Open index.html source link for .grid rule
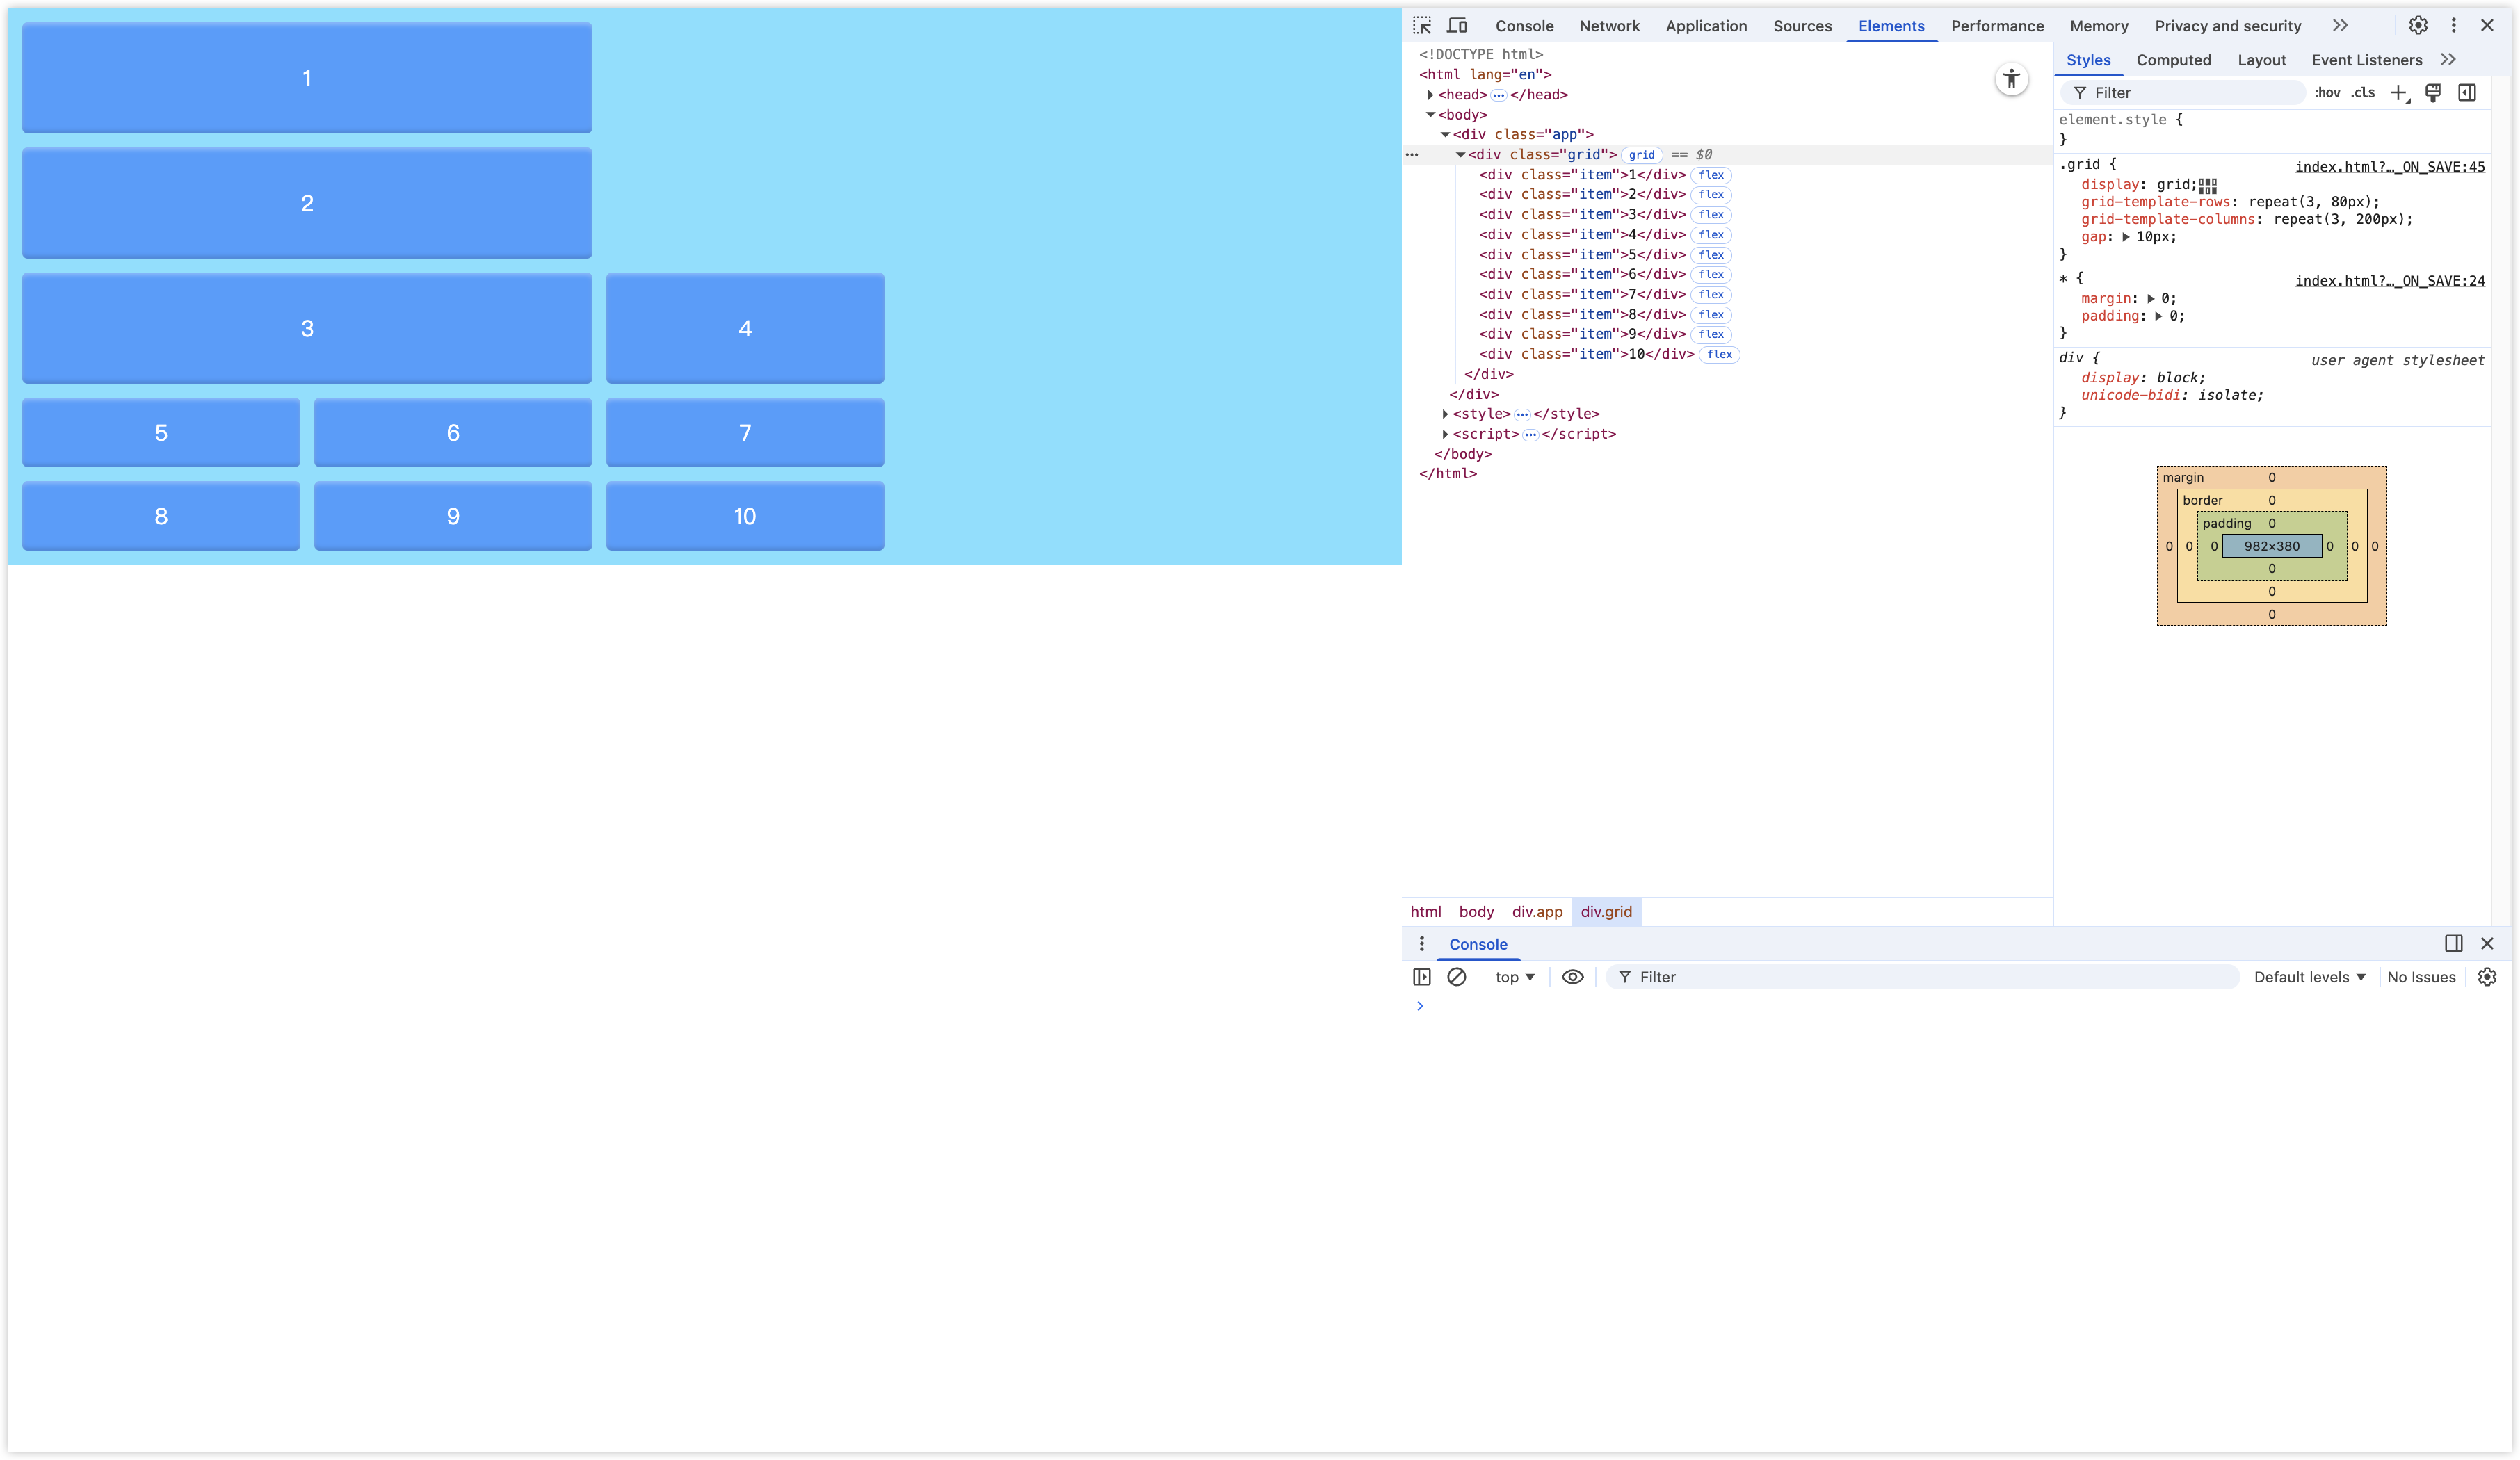 2389,167
